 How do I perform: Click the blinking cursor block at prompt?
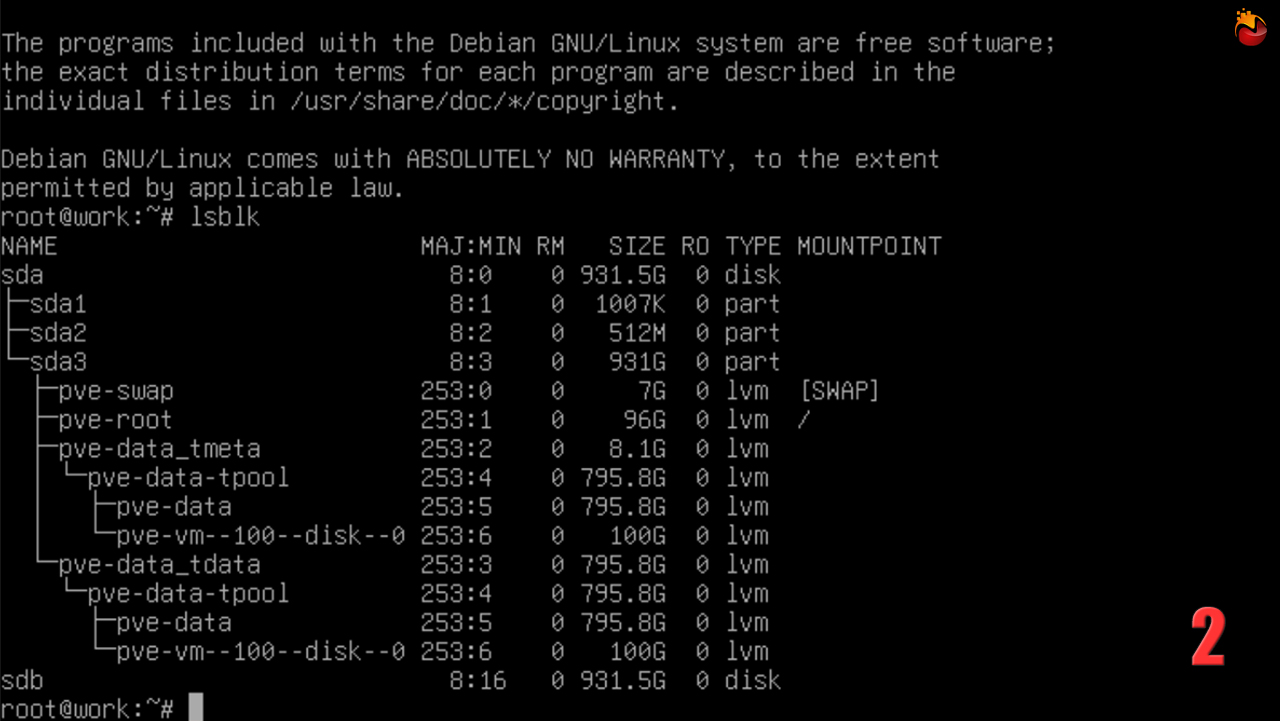click(196, 708)
